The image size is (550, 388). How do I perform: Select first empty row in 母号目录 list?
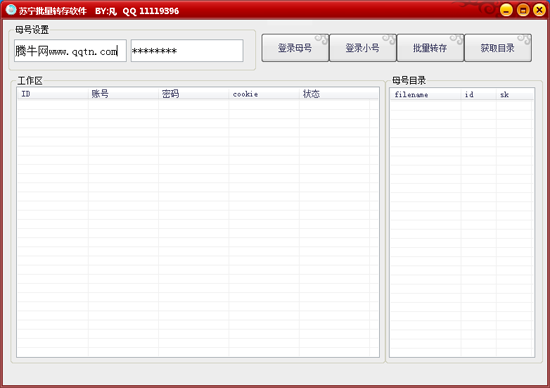click(x=462, y=106)
